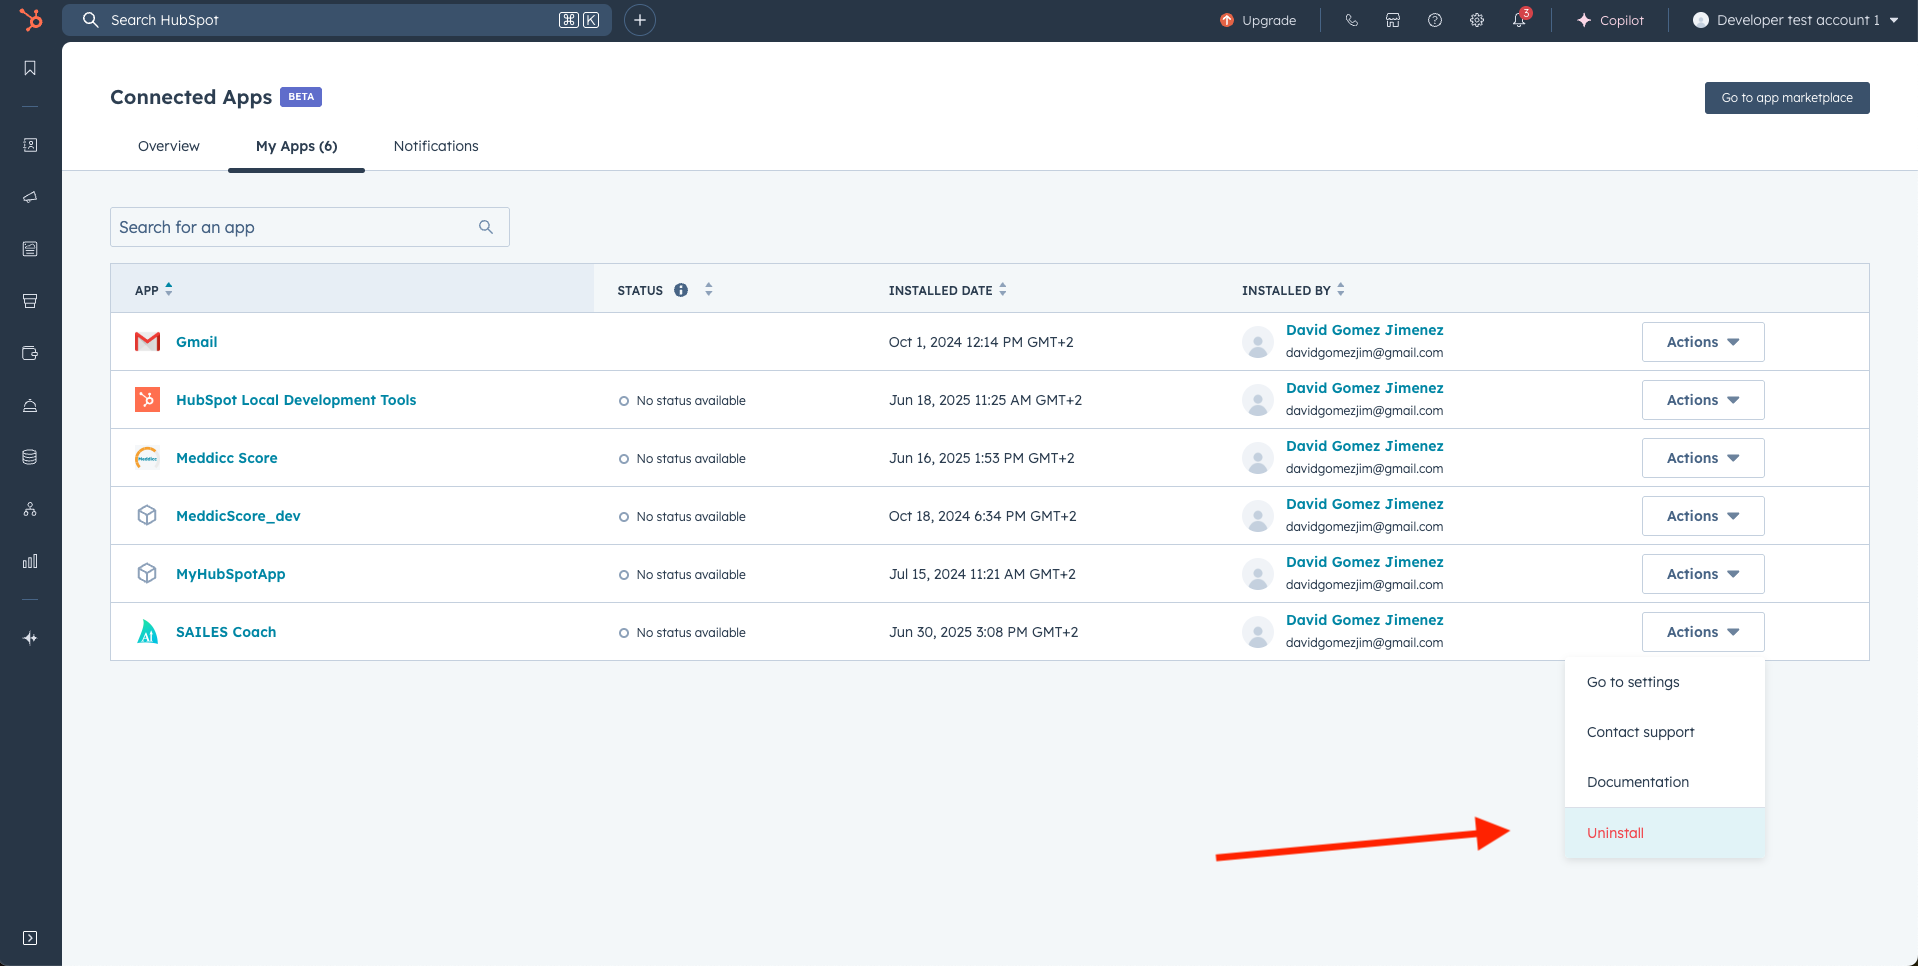This screenshot has height=966, width=1918.
Task: Open HubSpot Local Development Tools link
Action: click(296, 400)
